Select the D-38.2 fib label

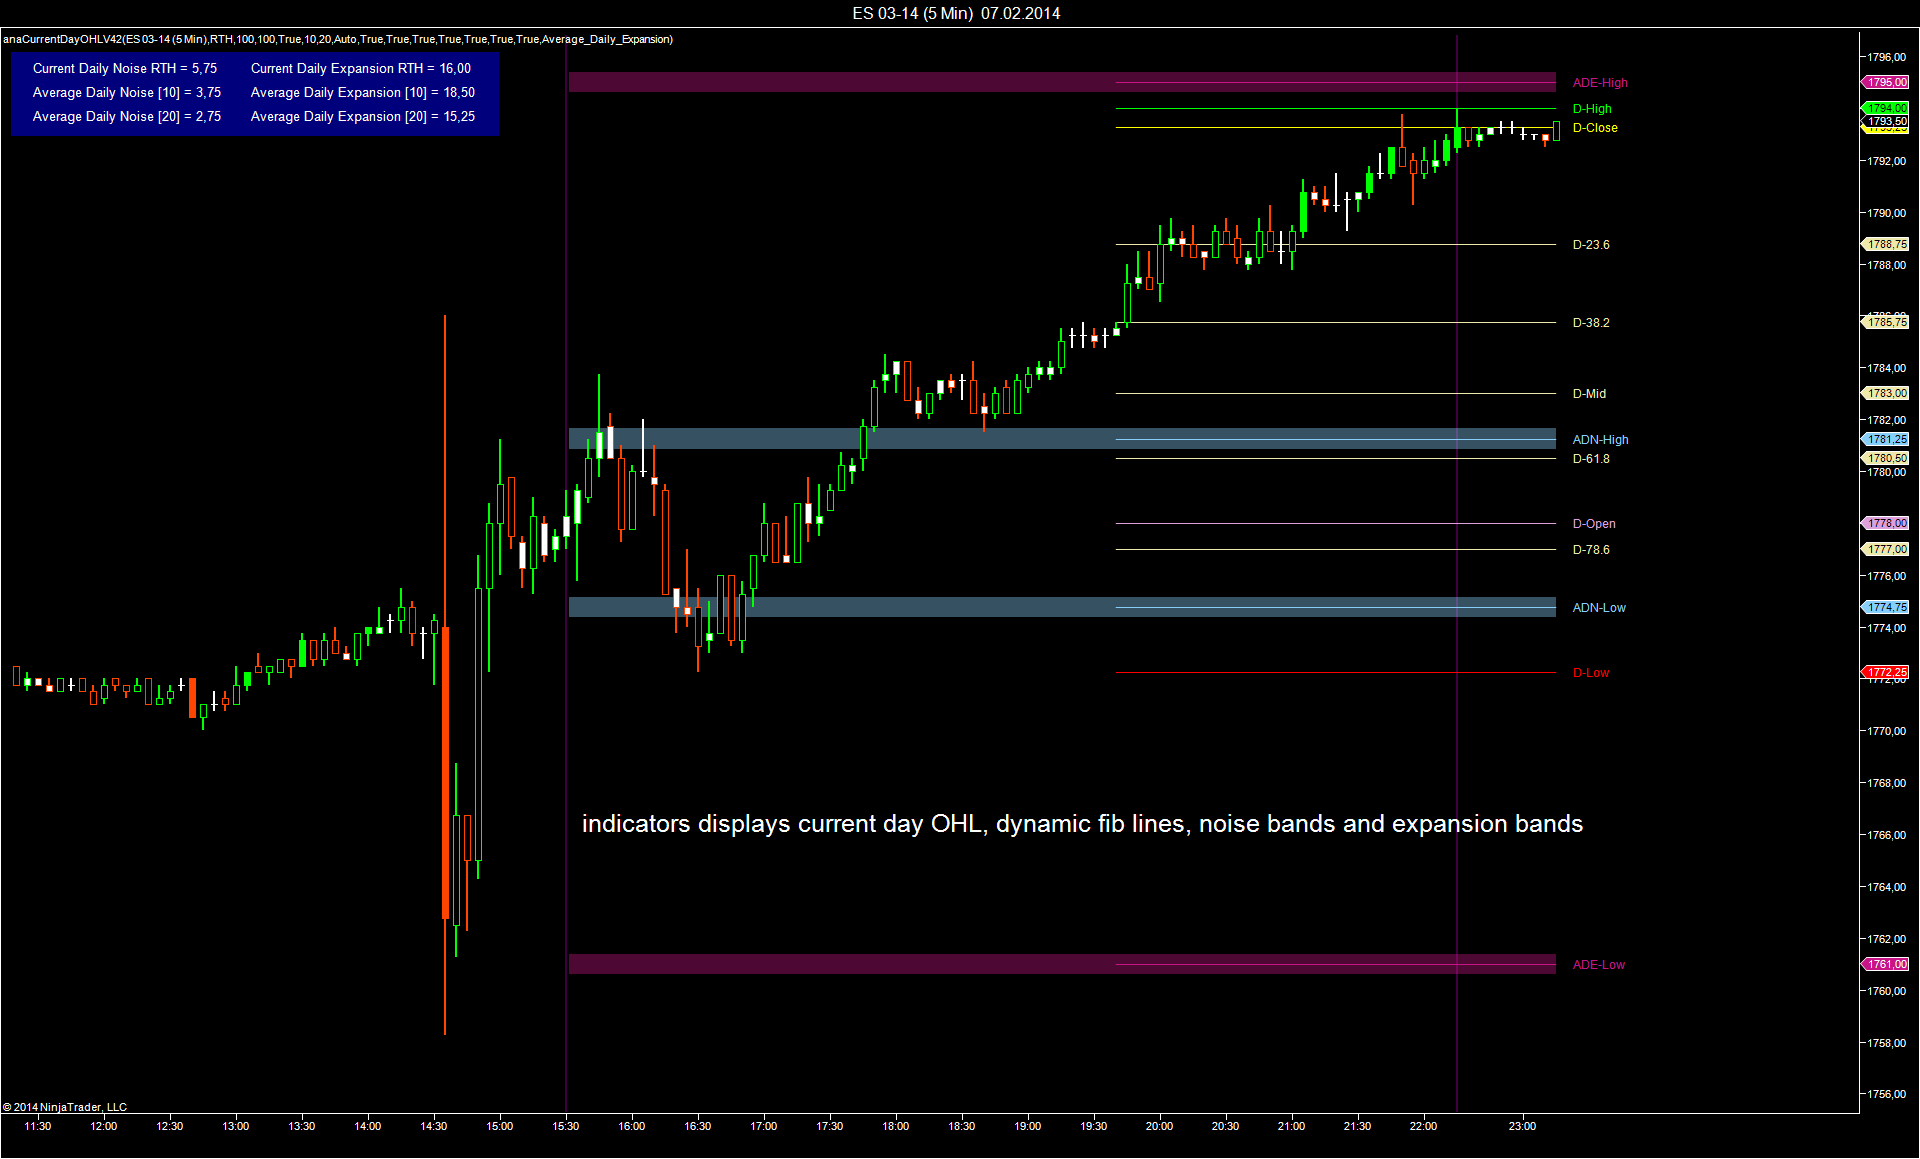pos(1590,323)
